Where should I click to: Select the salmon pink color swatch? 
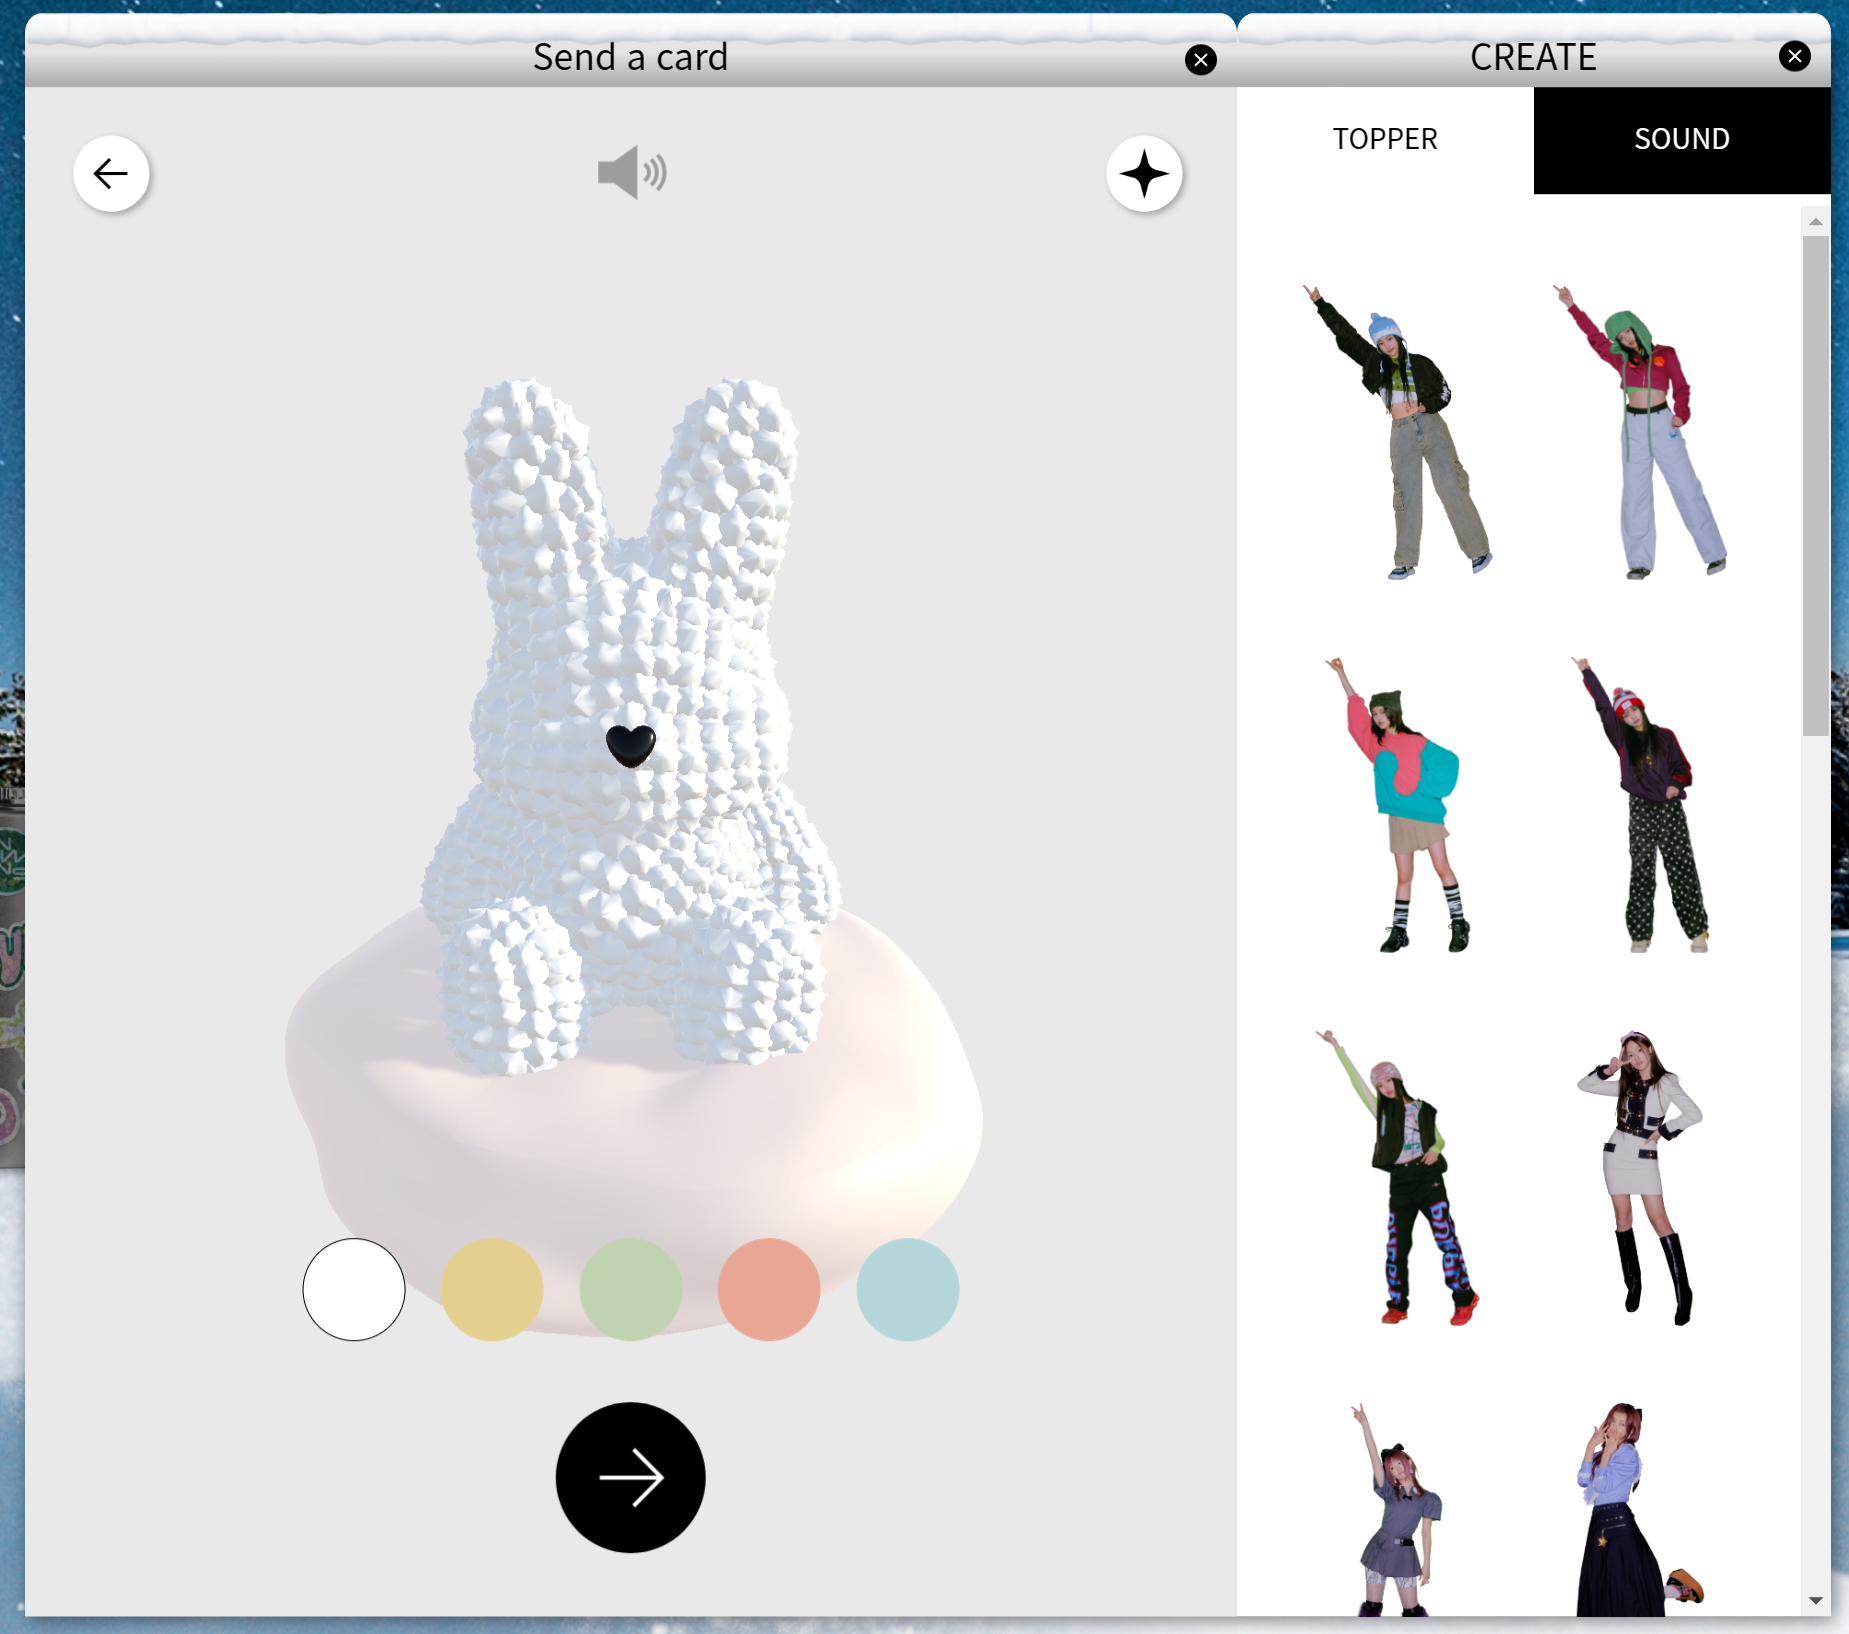[x=769, y=1290]
